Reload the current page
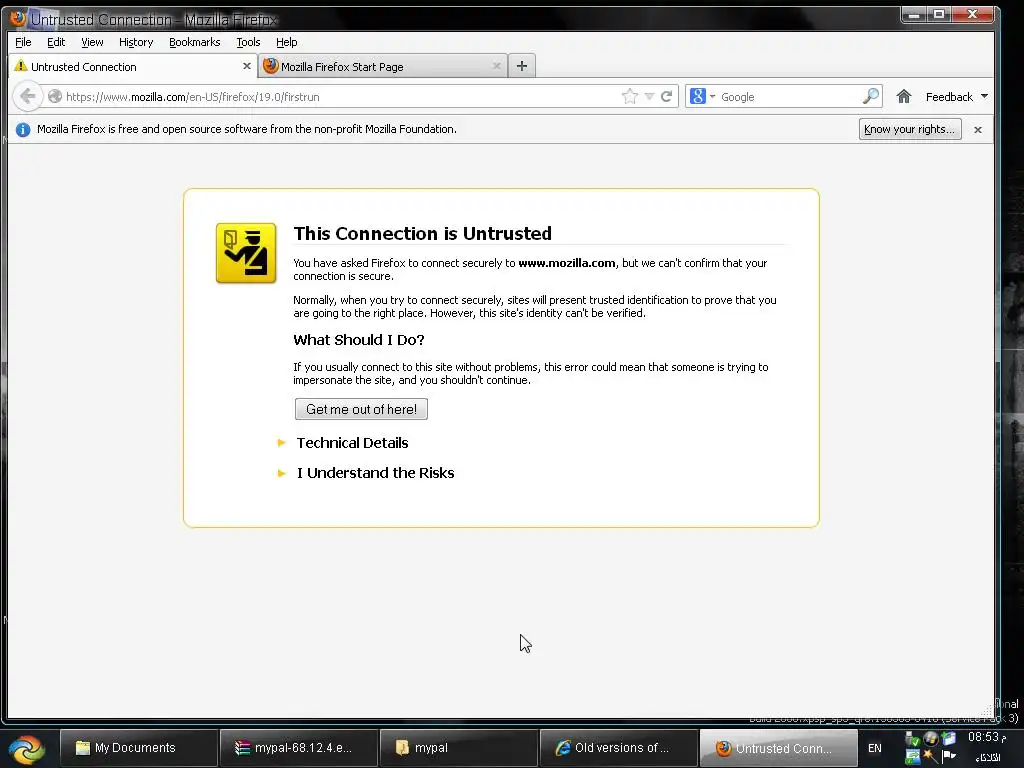Viewport: 1024px width, 768px height. [x=666, y=97]
